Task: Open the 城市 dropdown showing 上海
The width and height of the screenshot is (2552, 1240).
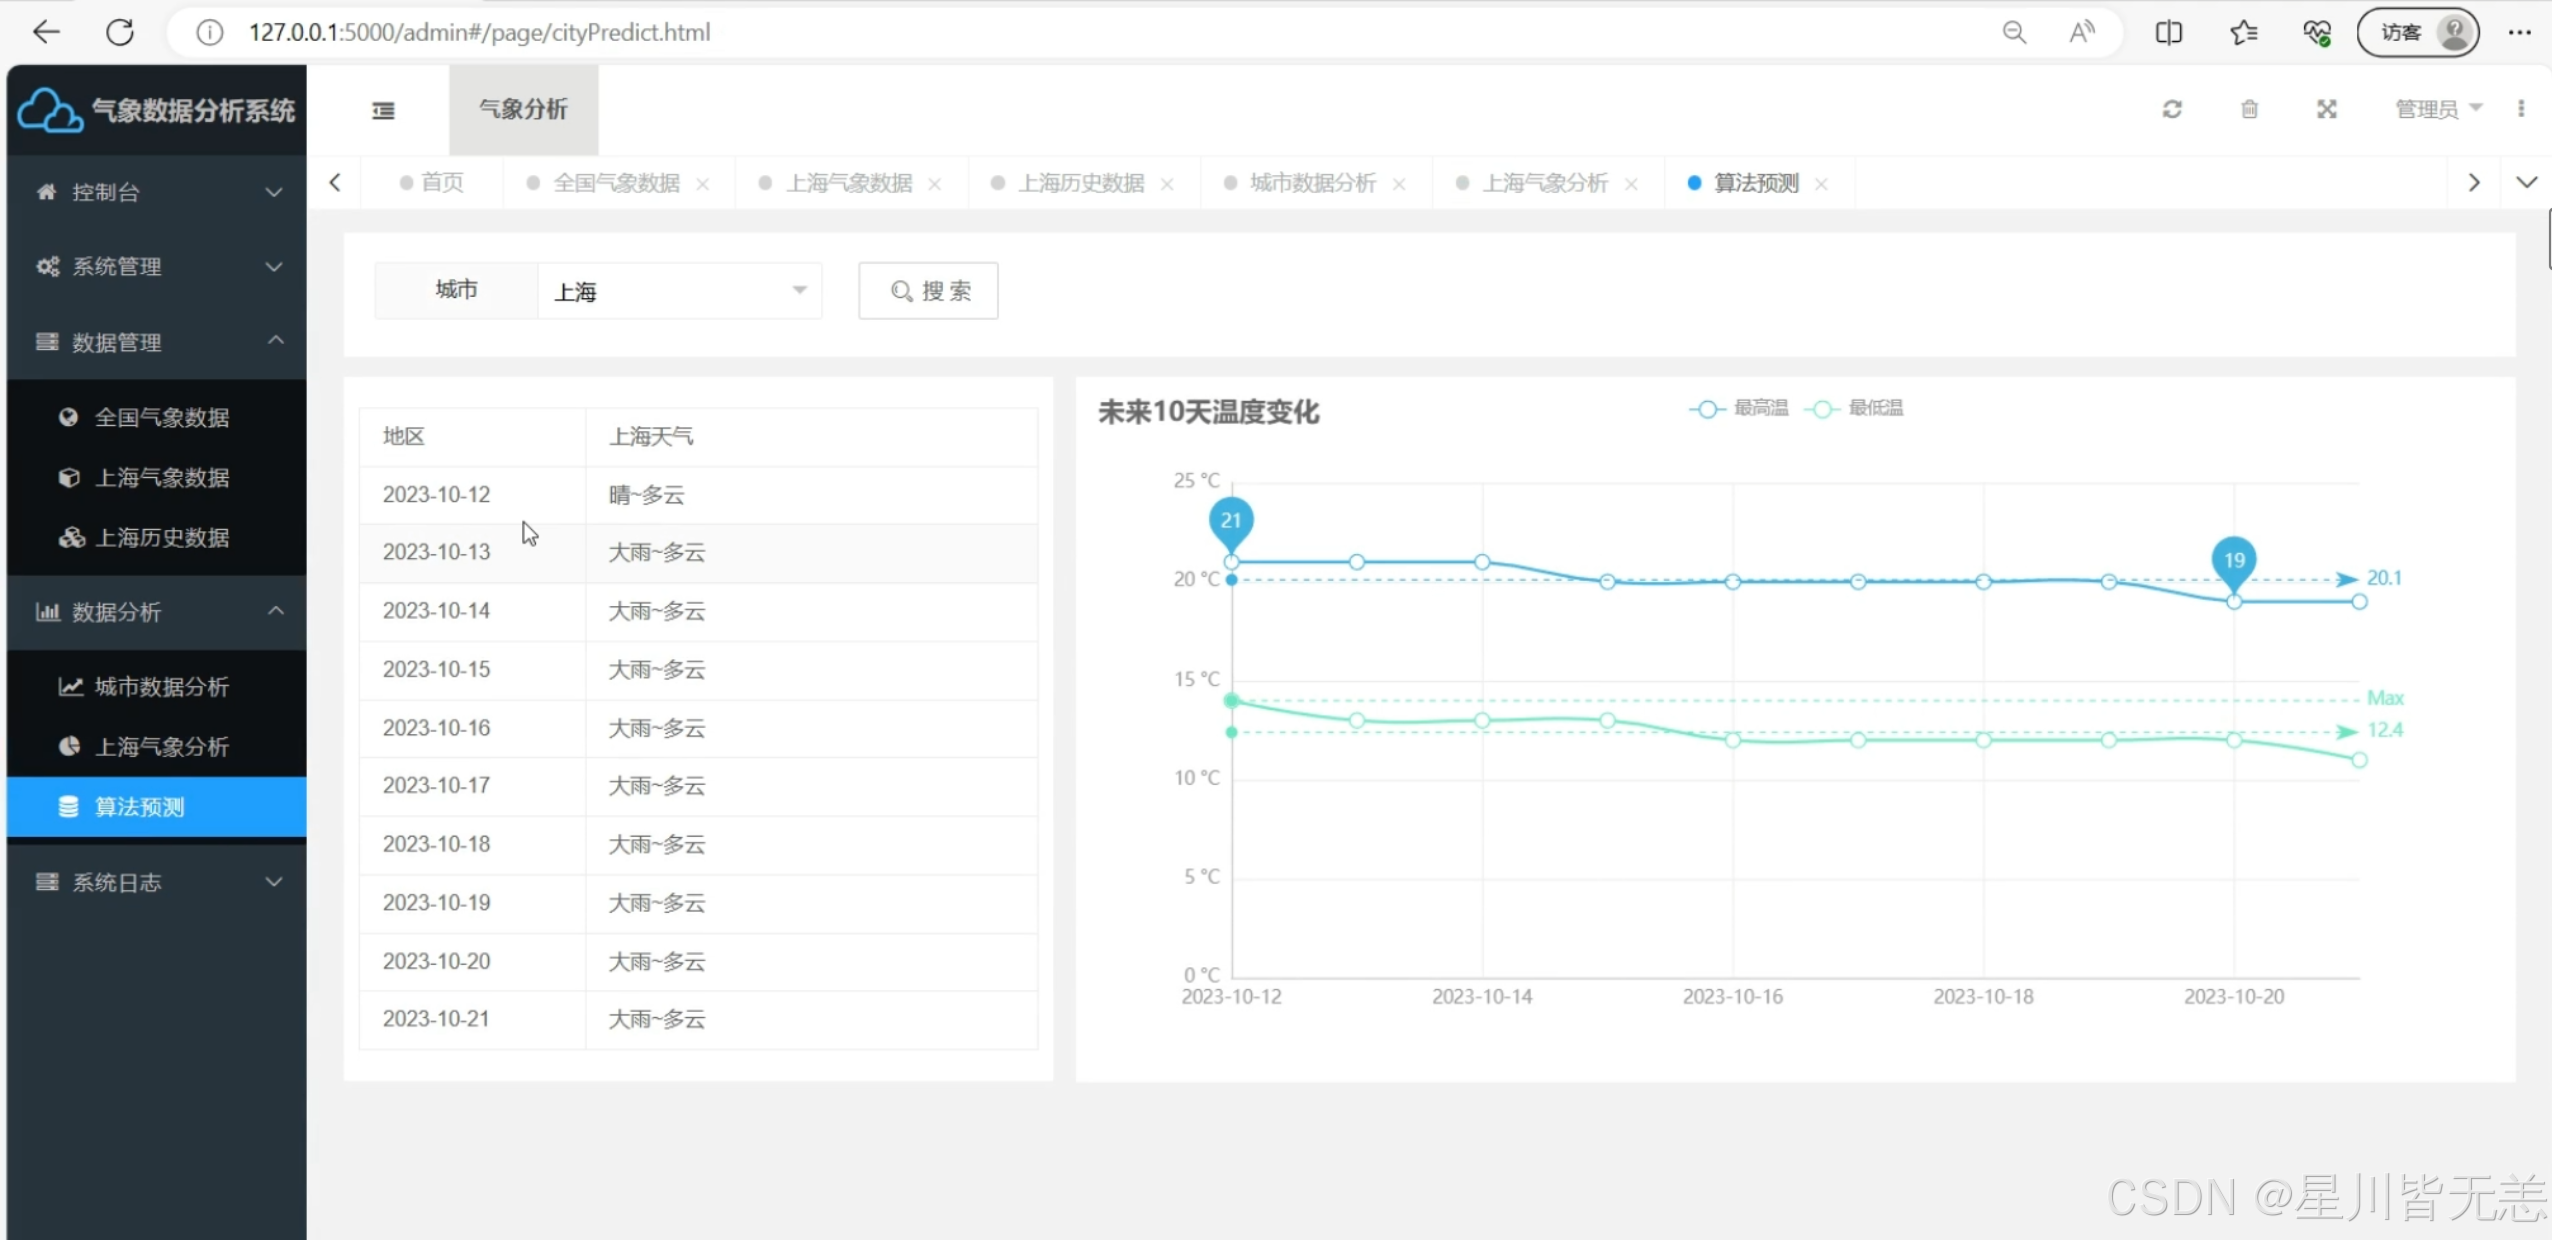Action: click(x=680, y=291)
